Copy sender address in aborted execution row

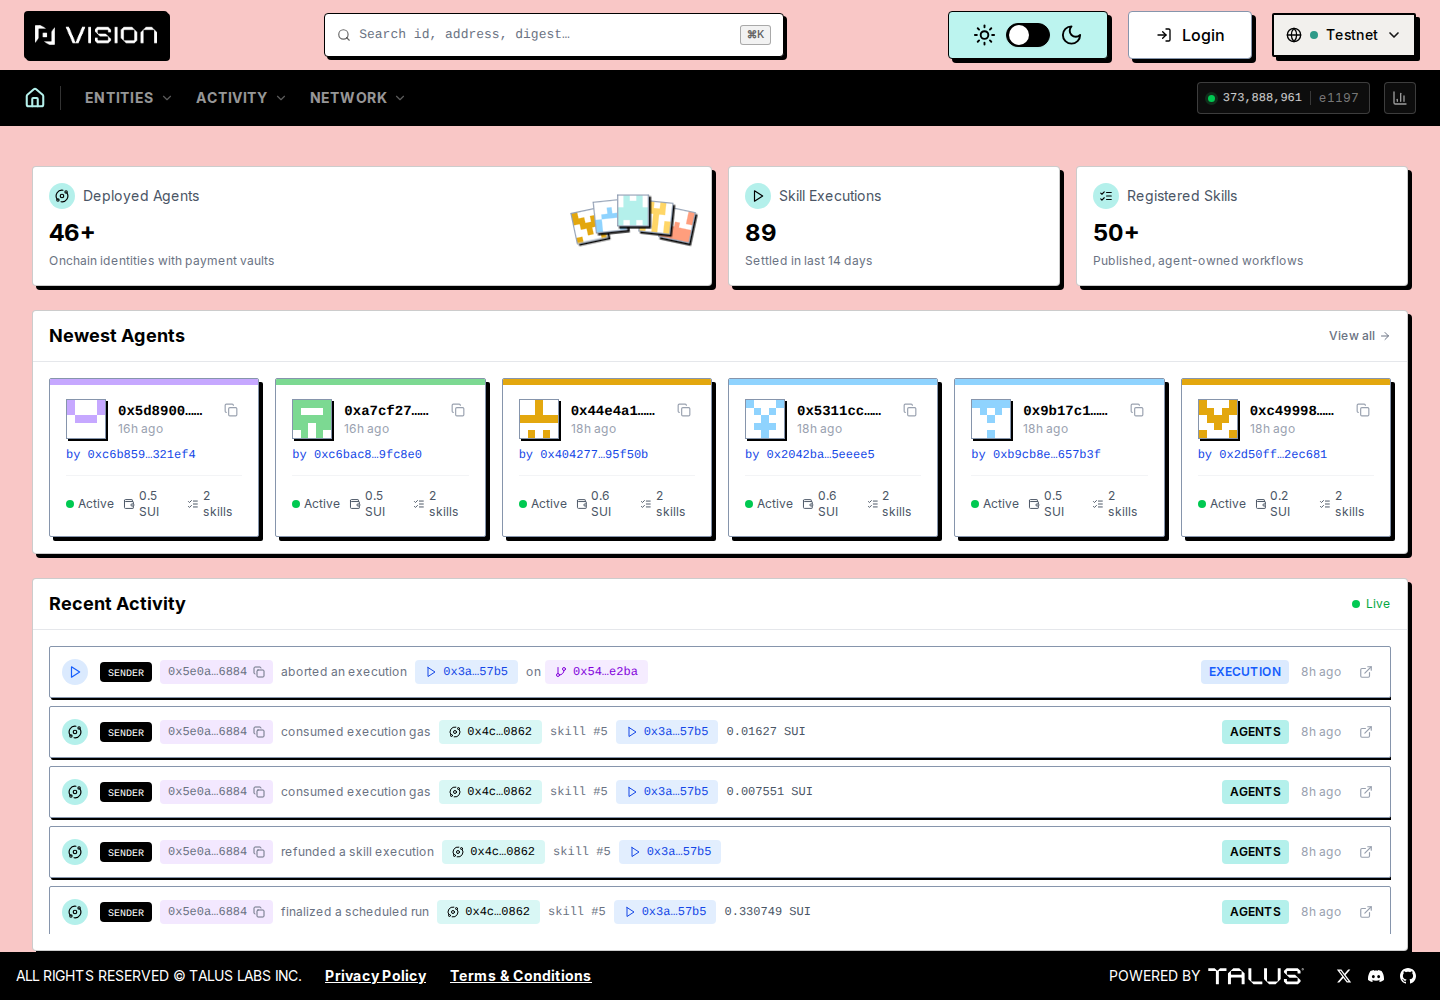click(259, 672)
